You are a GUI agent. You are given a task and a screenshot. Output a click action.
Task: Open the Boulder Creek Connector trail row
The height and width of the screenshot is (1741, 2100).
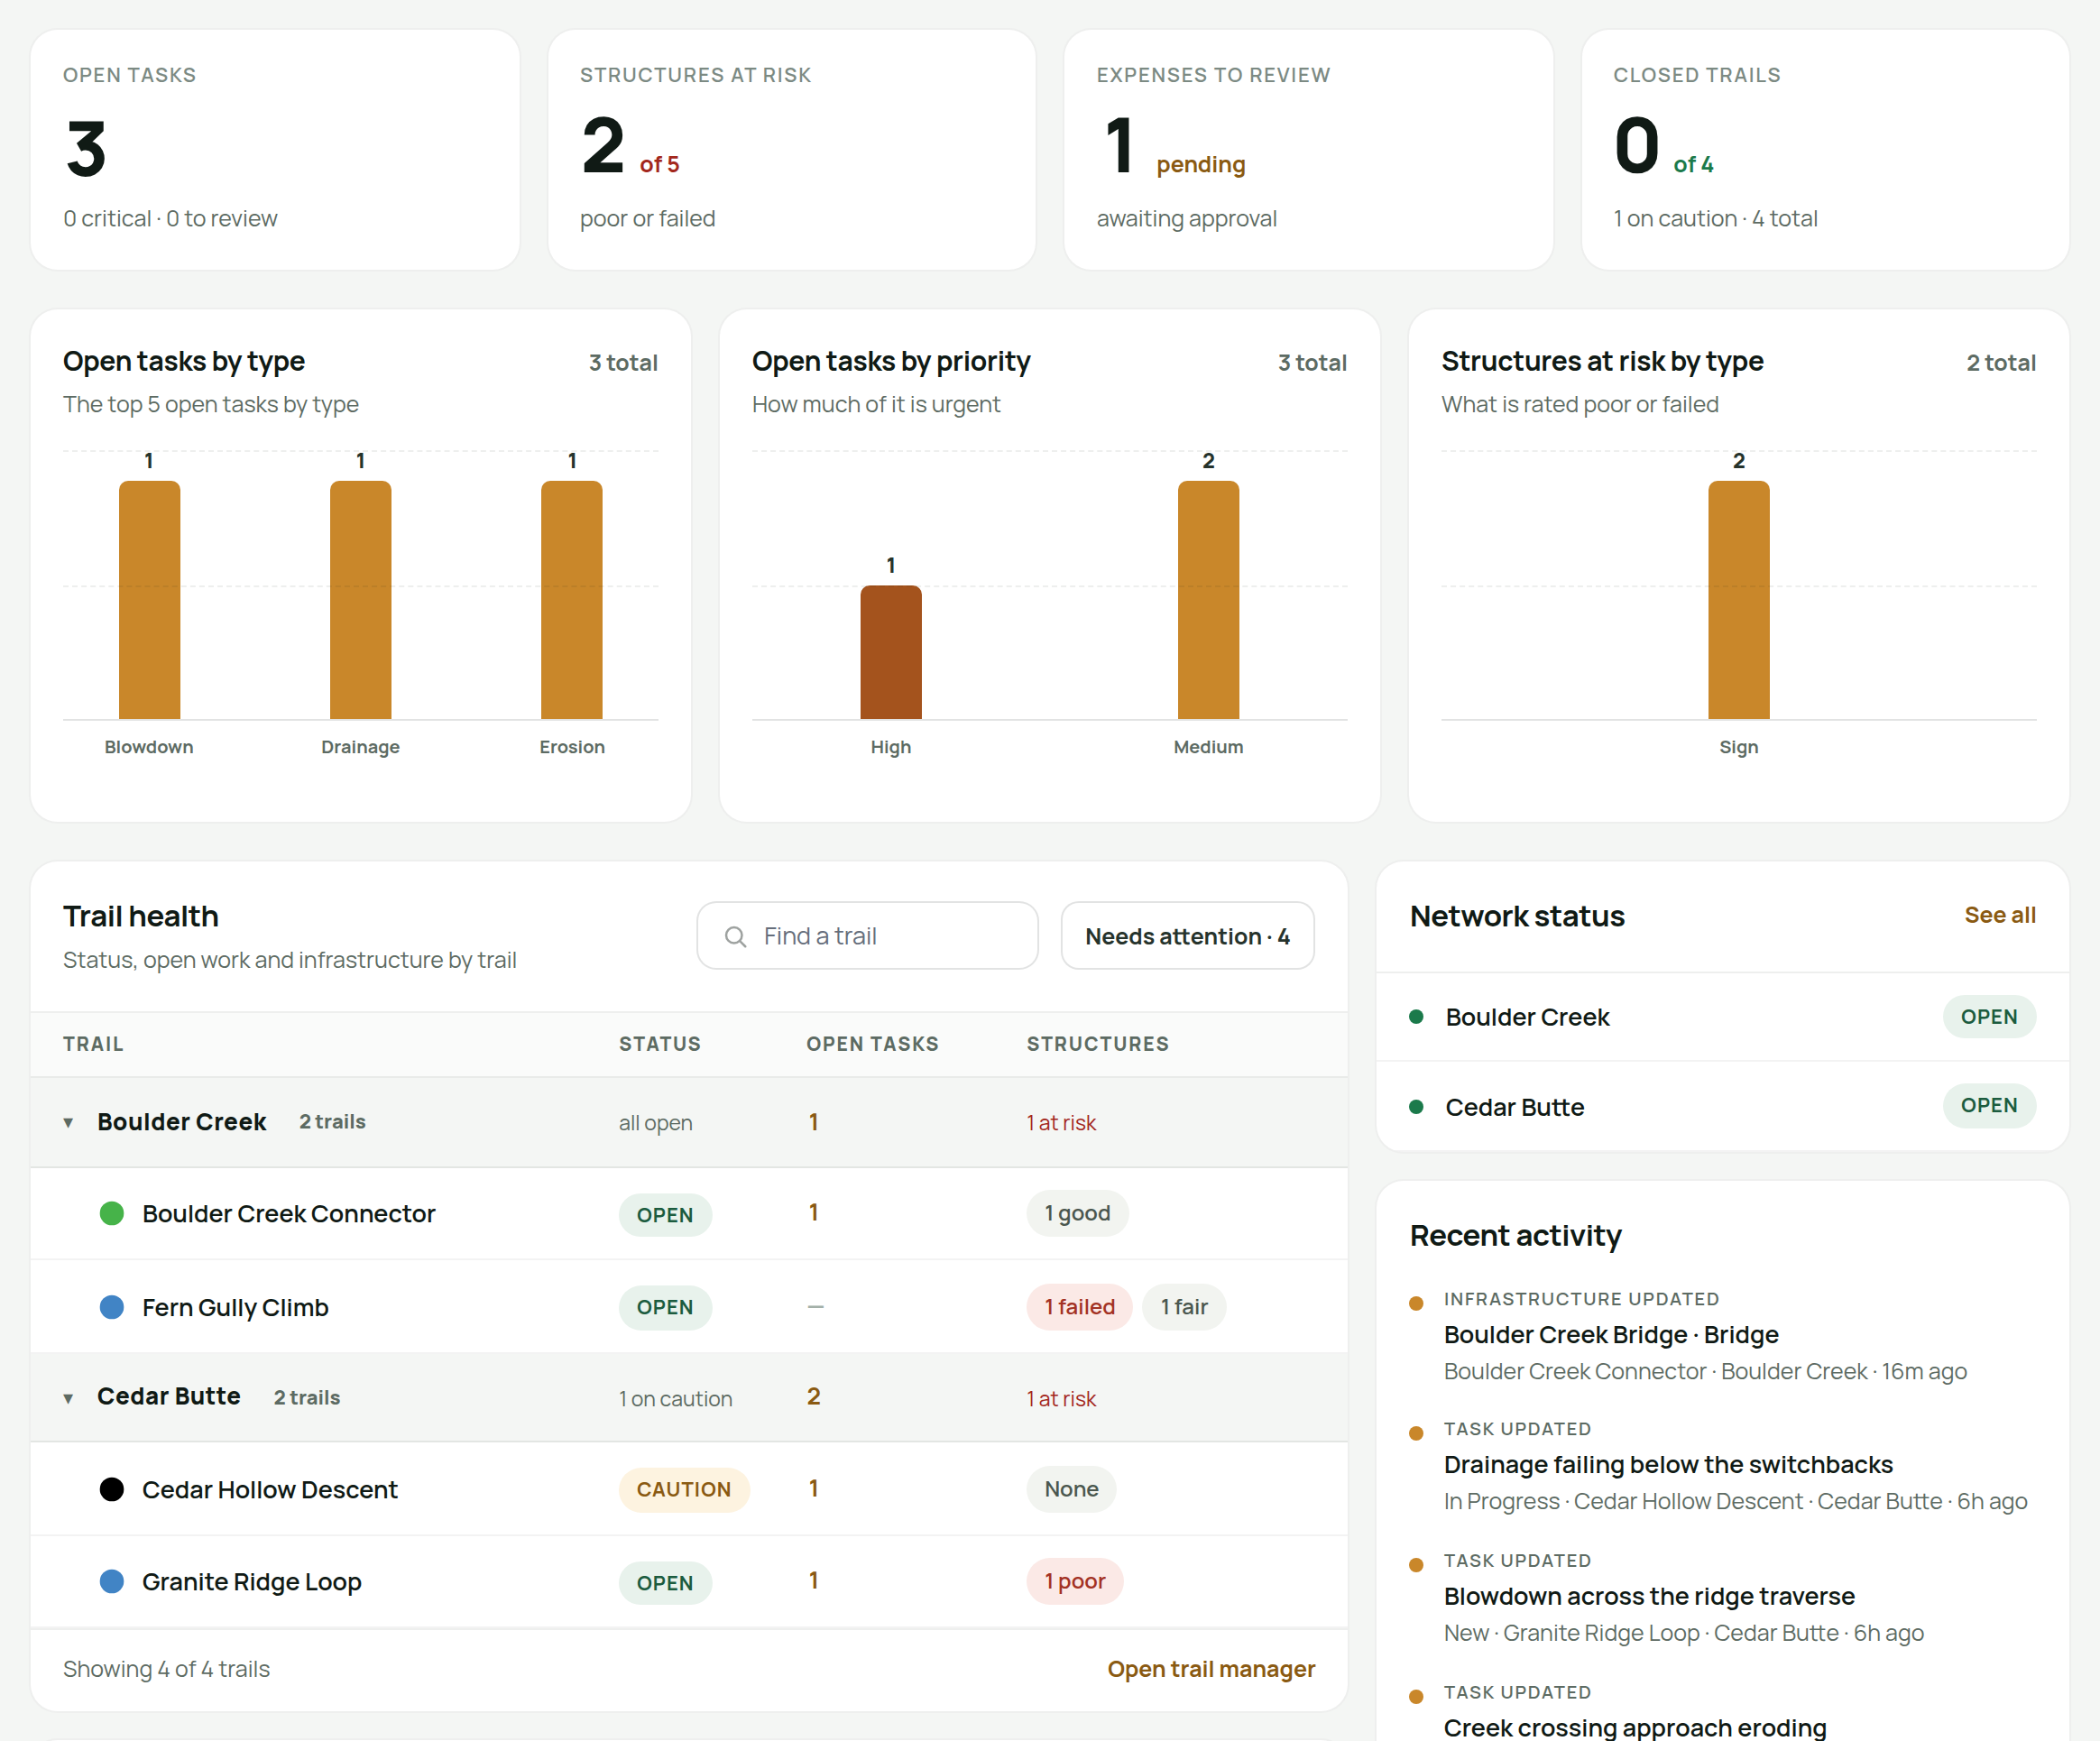[x=689, y=1213]
